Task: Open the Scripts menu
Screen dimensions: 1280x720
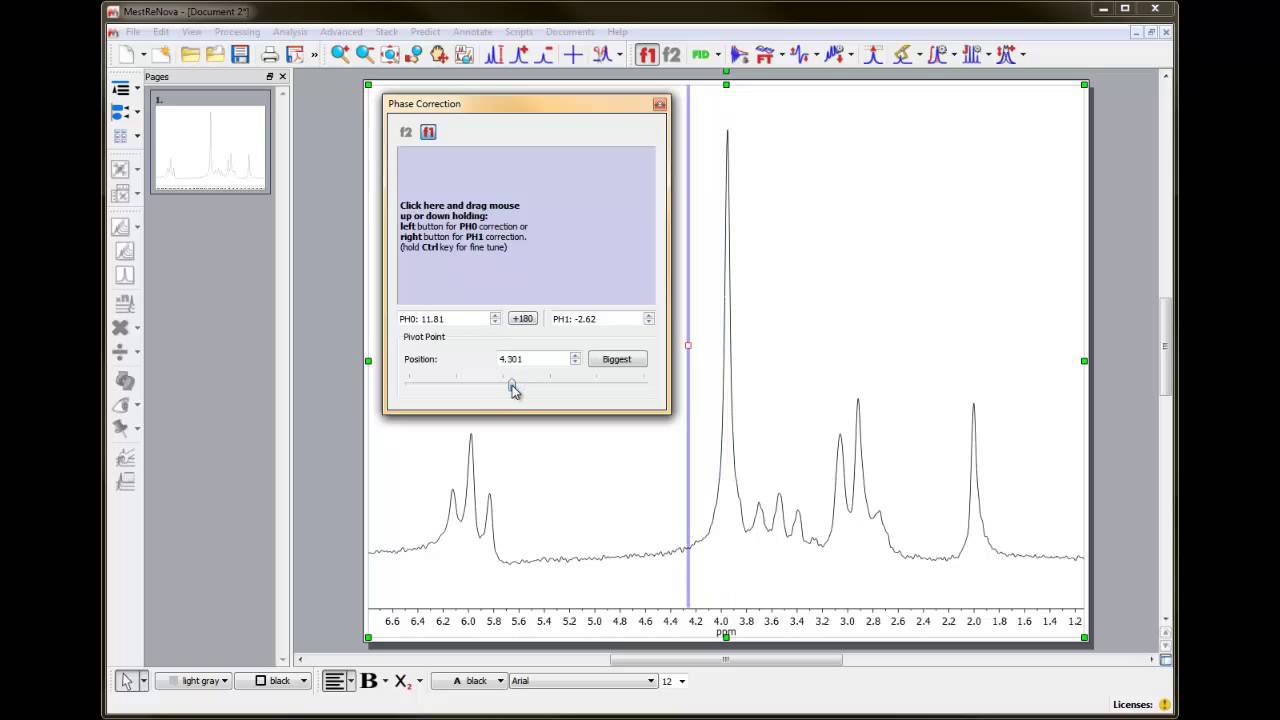Action: (x=519, y=32)
